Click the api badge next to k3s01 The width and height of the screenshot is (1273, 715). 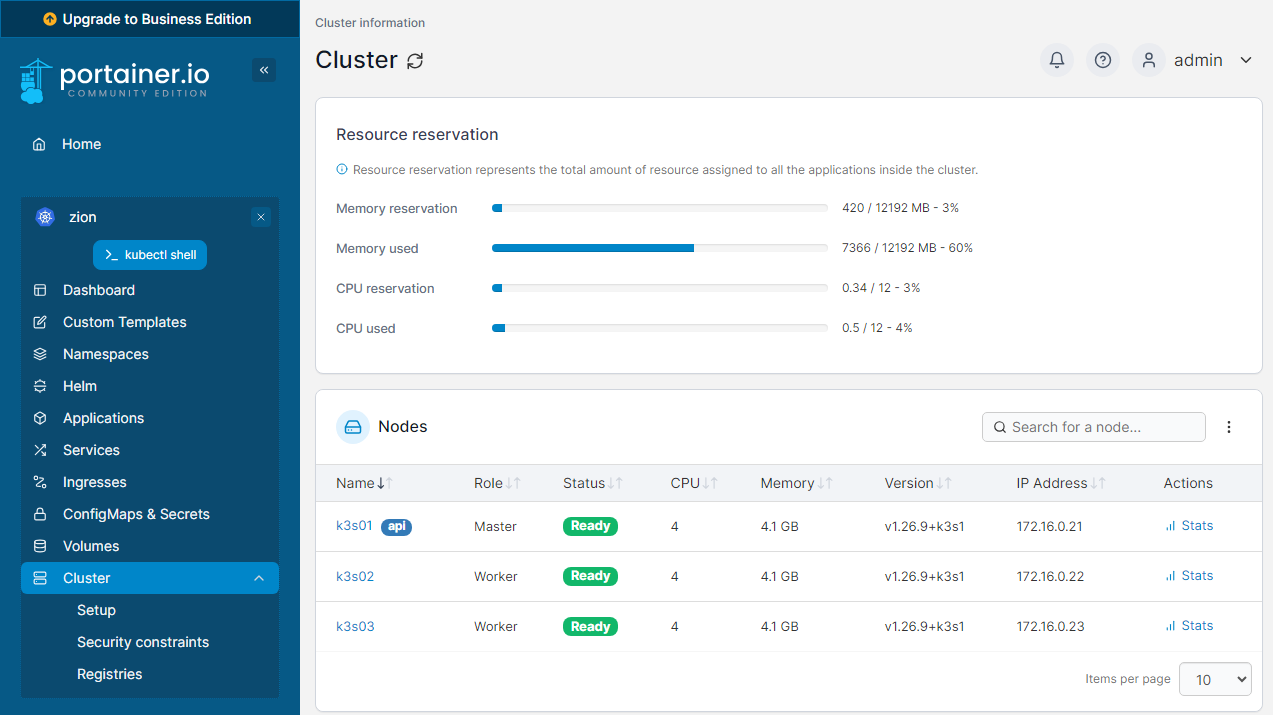396,526
